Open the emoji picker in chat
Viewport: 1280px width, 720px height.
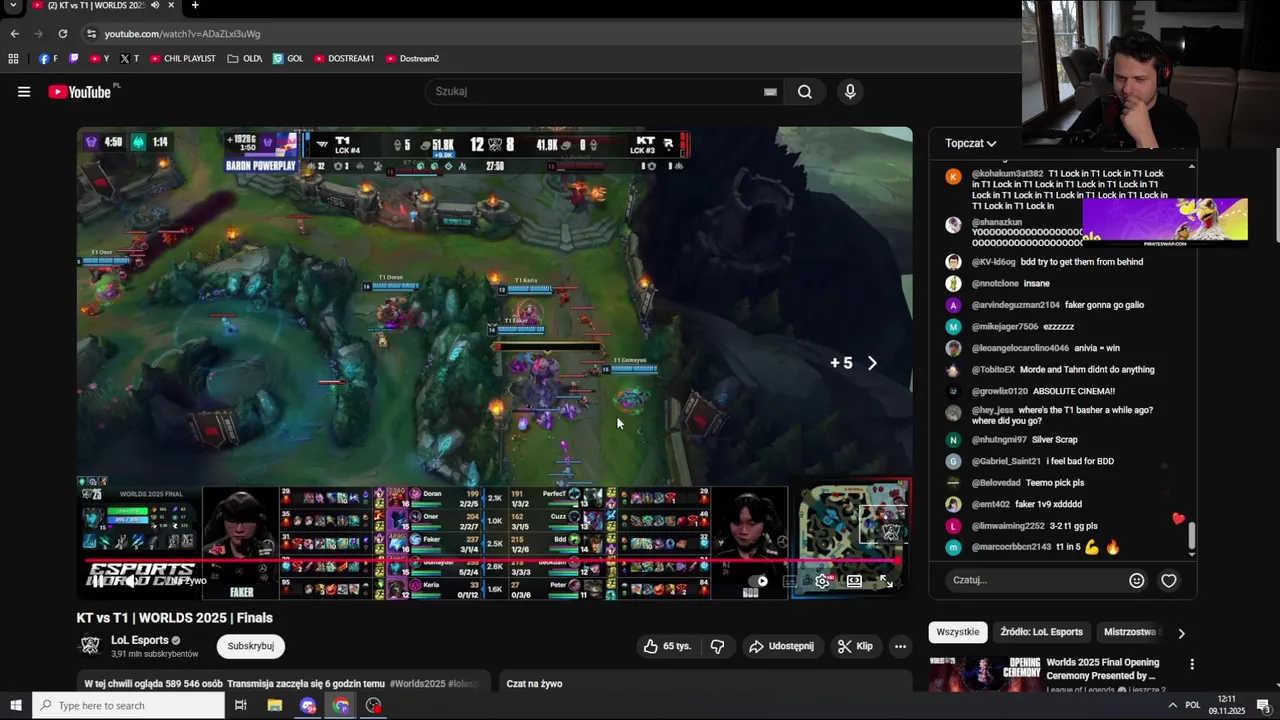tap(1137, 580)
